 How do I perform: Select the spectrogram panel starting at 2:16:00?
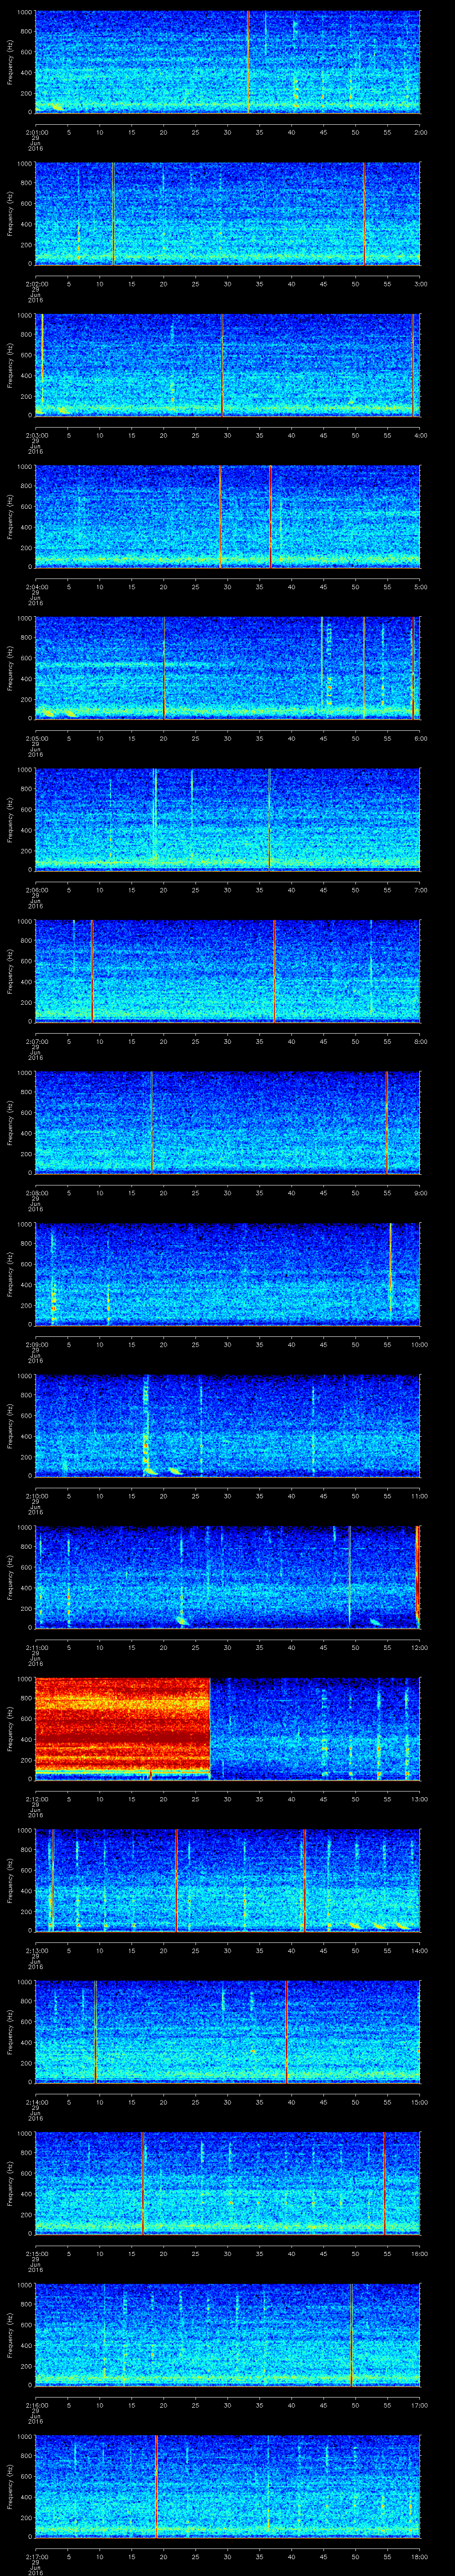coord(227,2336)
